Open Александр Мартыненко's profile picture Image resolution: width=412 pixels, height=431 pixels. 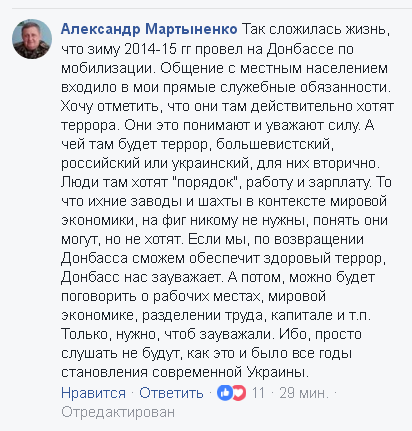(x=32, y=39)
